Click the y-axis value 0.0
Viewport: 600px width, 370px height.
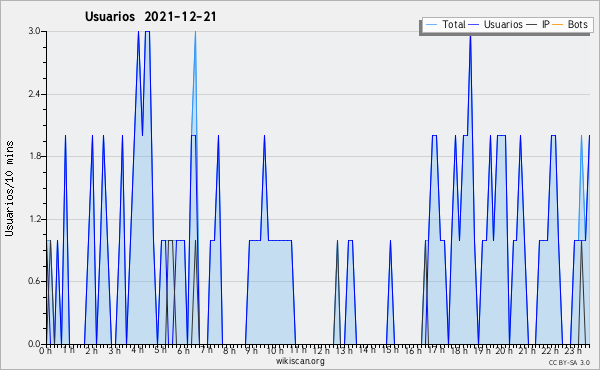click(x=34, y=344)
